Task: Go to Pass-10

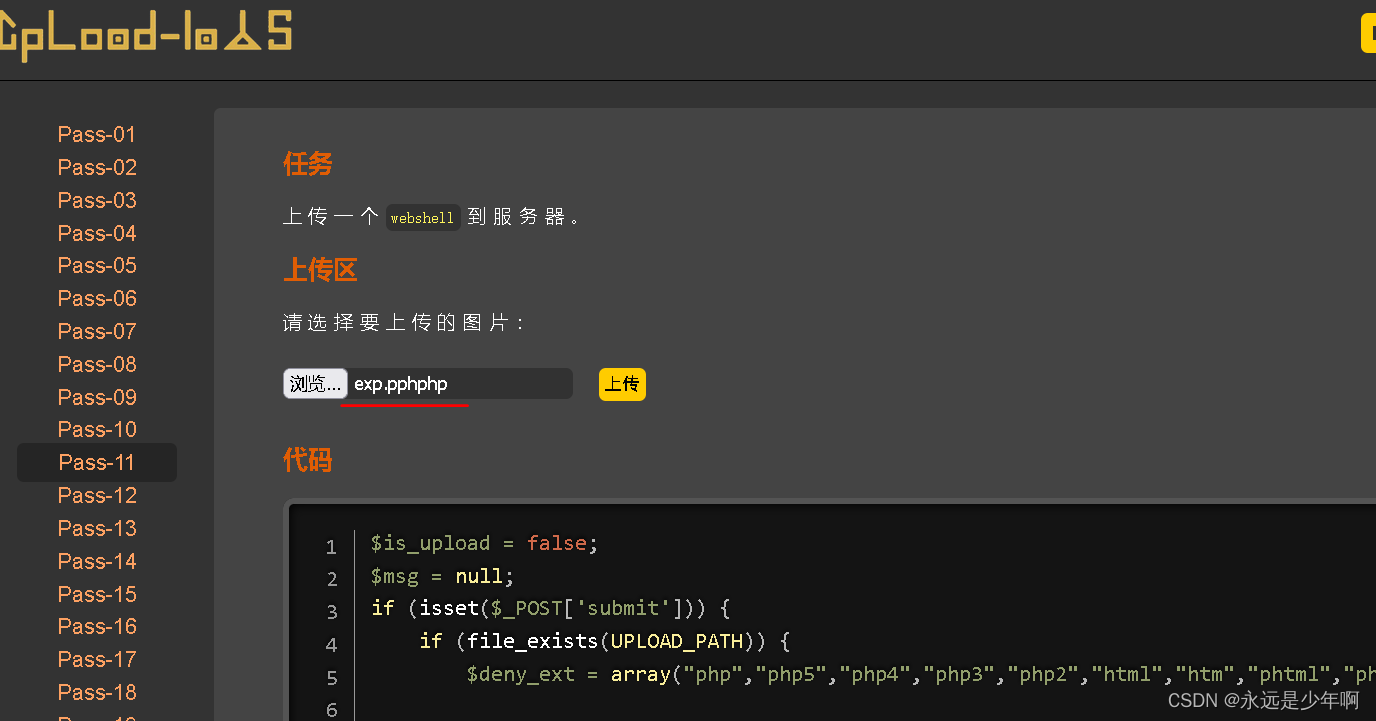Action: [x=97, y=429]
